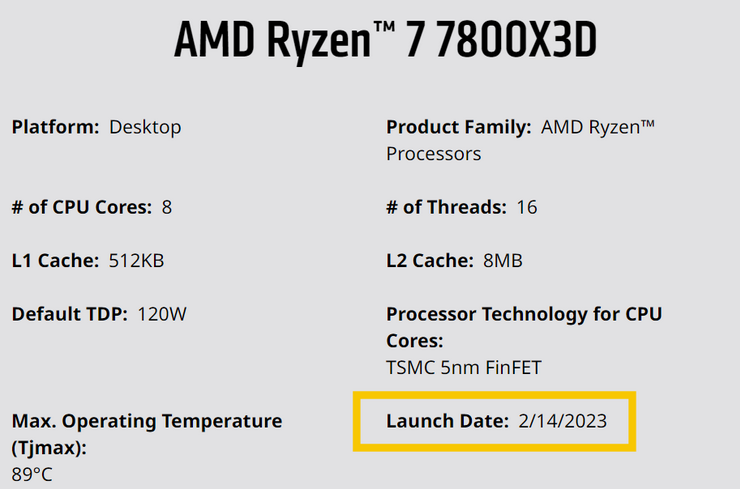Click the Platform label
Screen dimensions: 740x489
tap(55, 127)
